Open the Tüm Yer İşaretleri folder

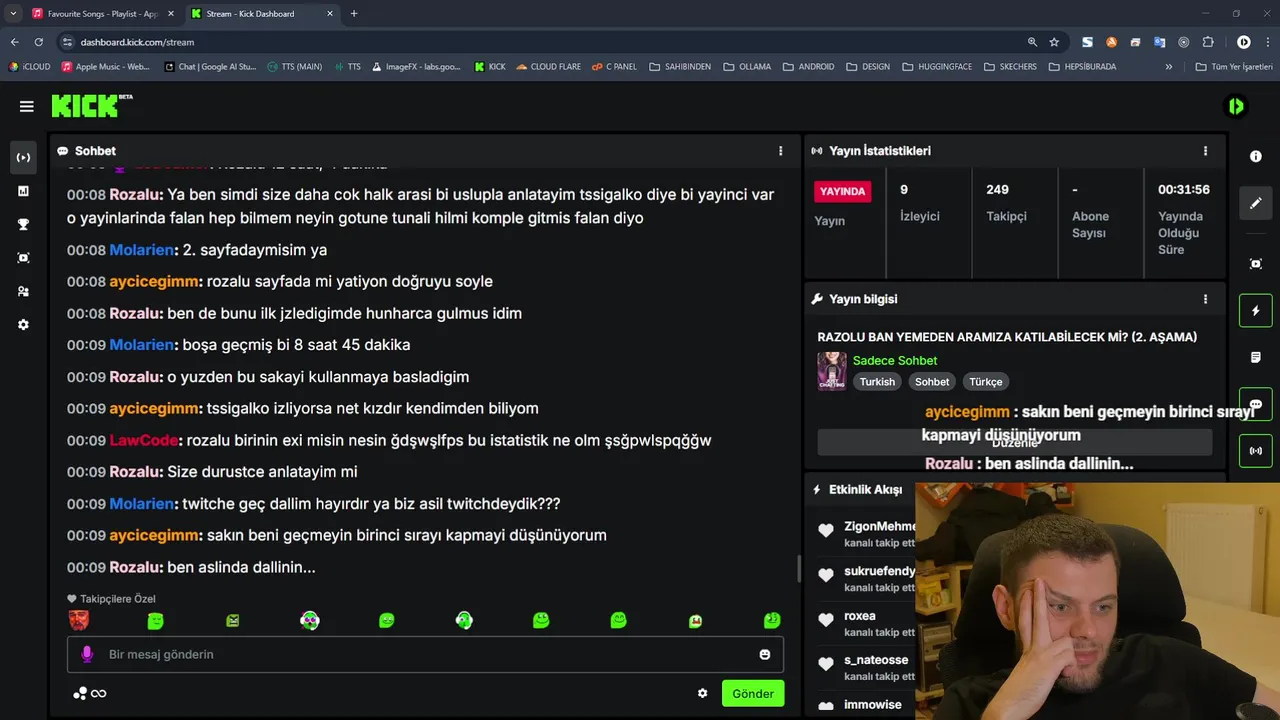pos(1234,67)
